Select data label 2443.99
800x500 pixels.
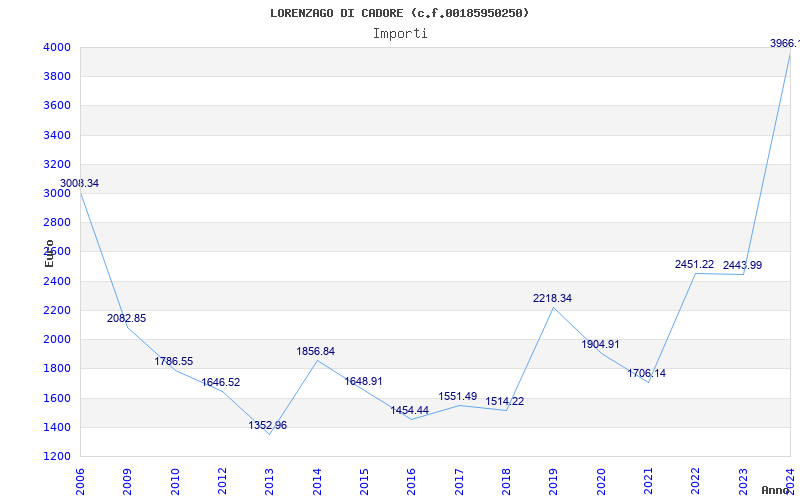[x=742, y=265]
